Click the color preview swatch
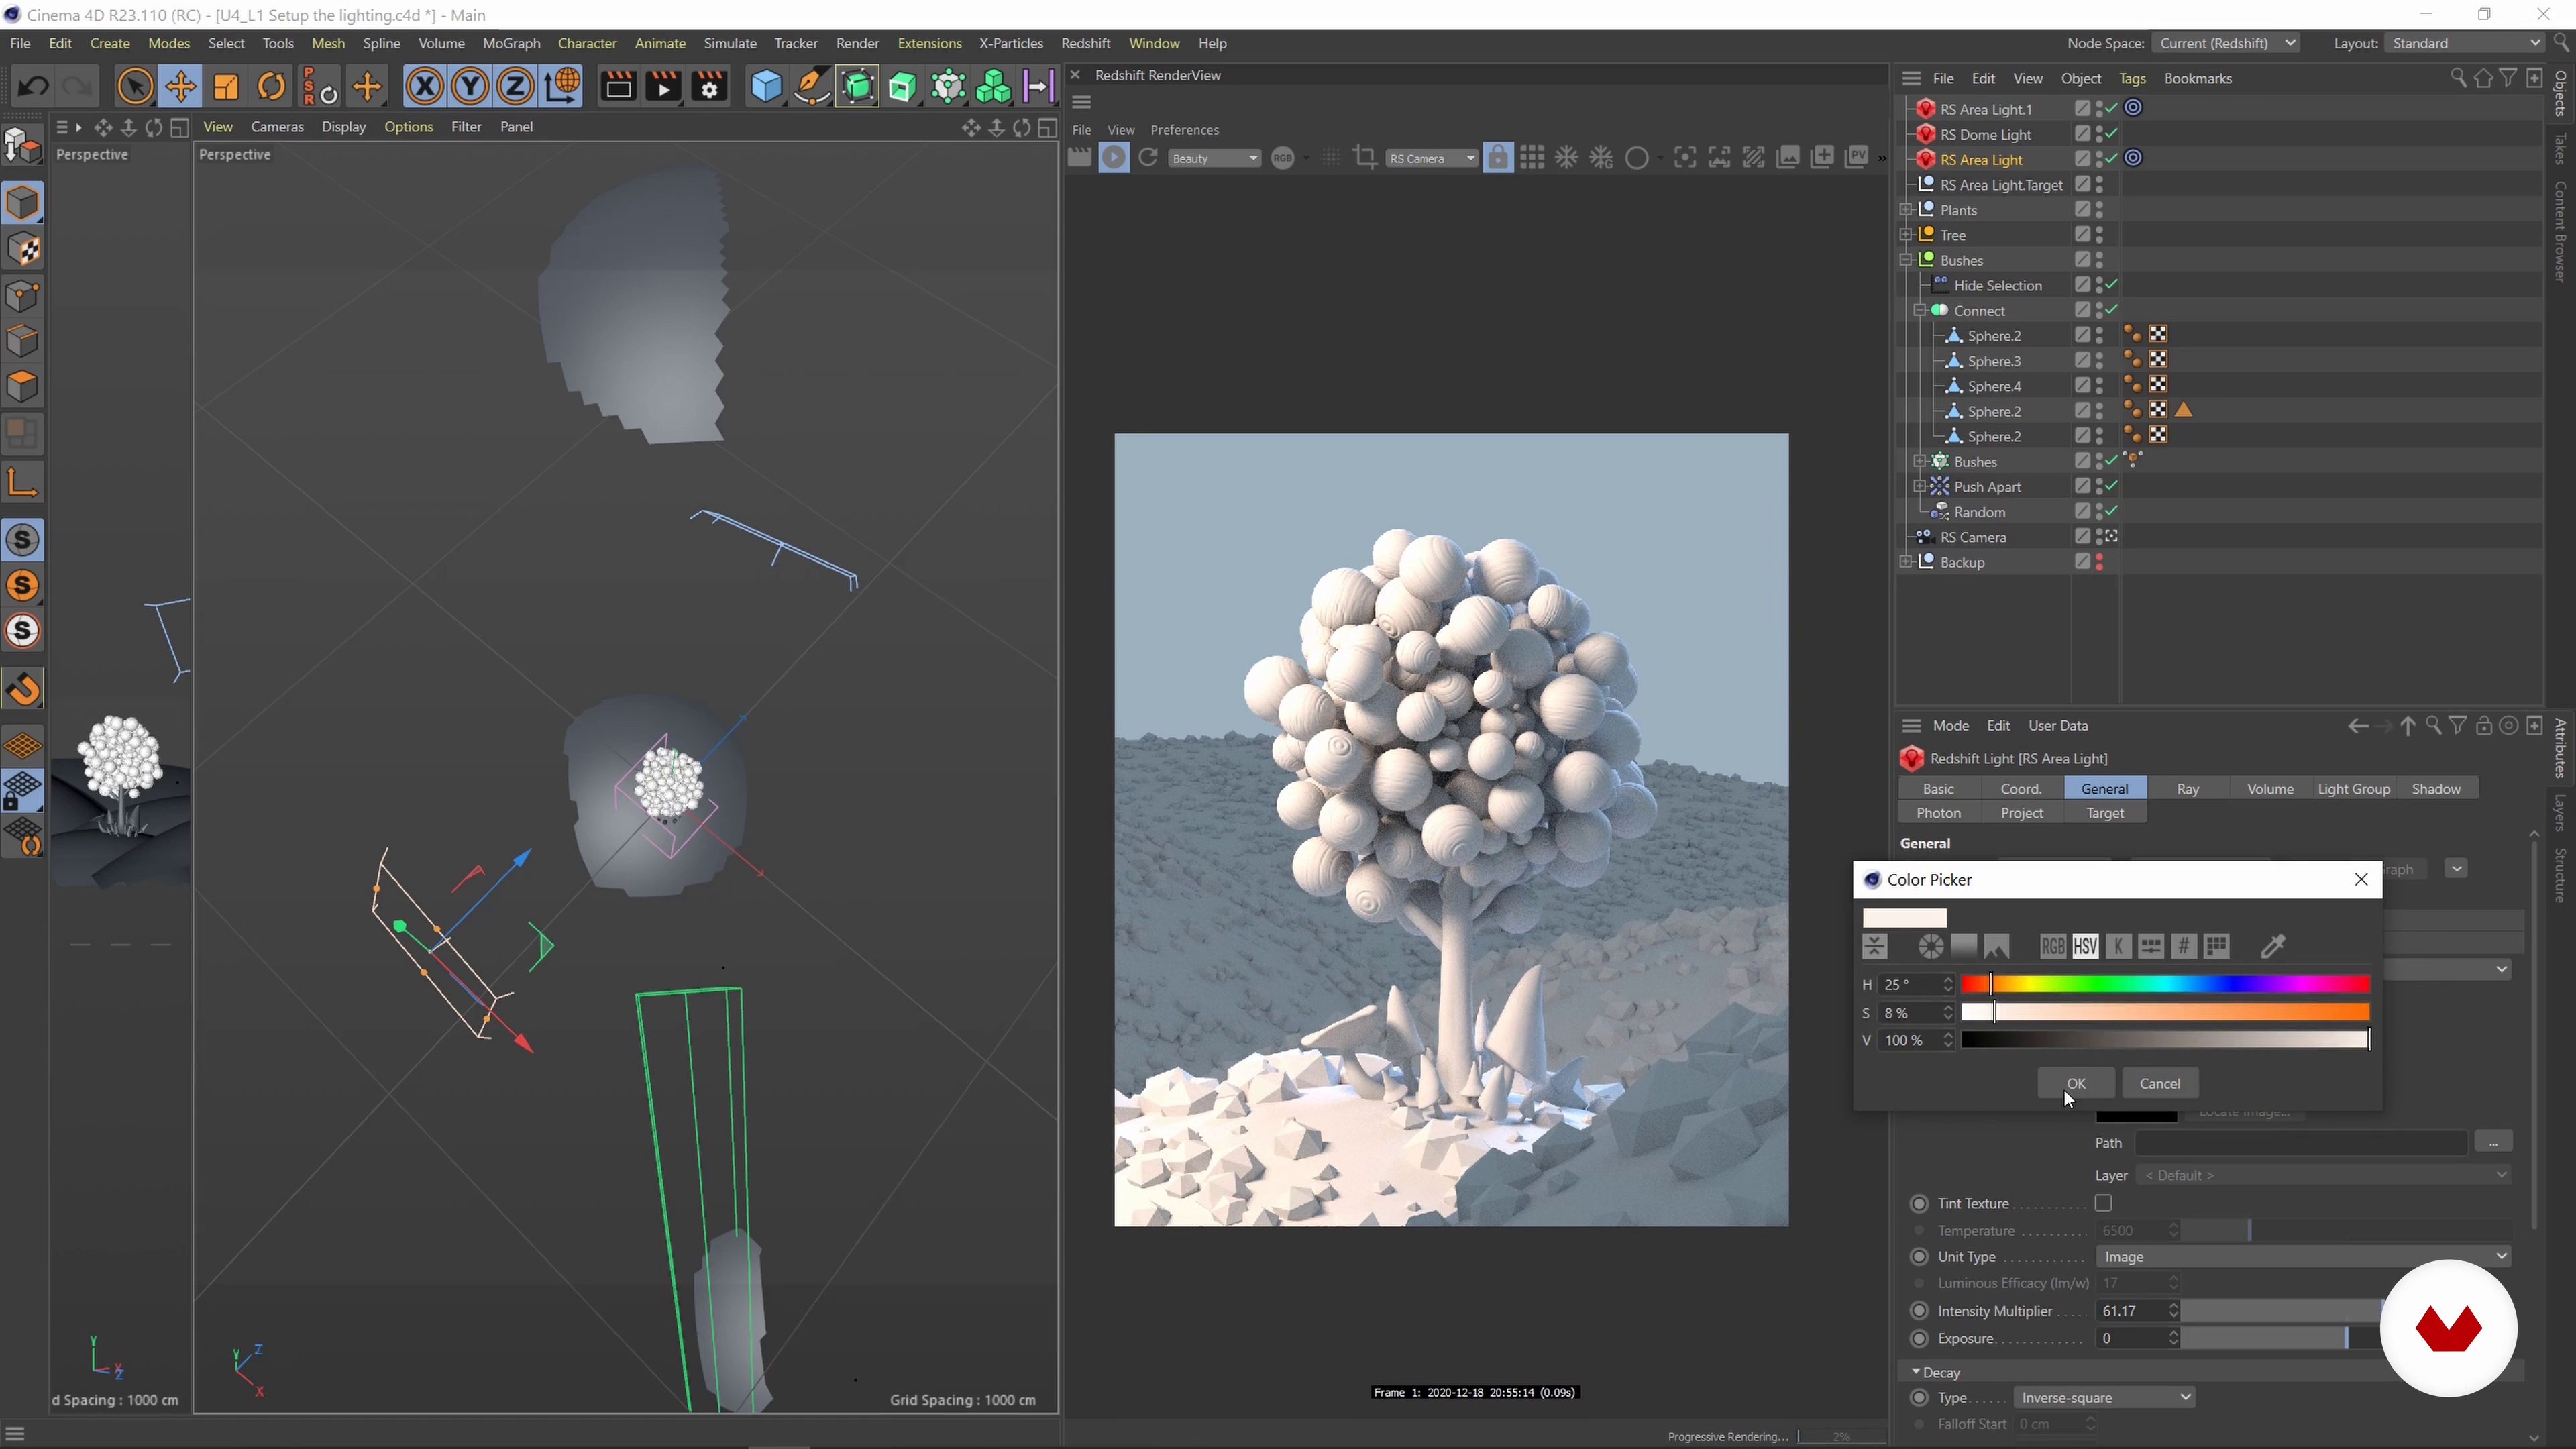 1905,917
